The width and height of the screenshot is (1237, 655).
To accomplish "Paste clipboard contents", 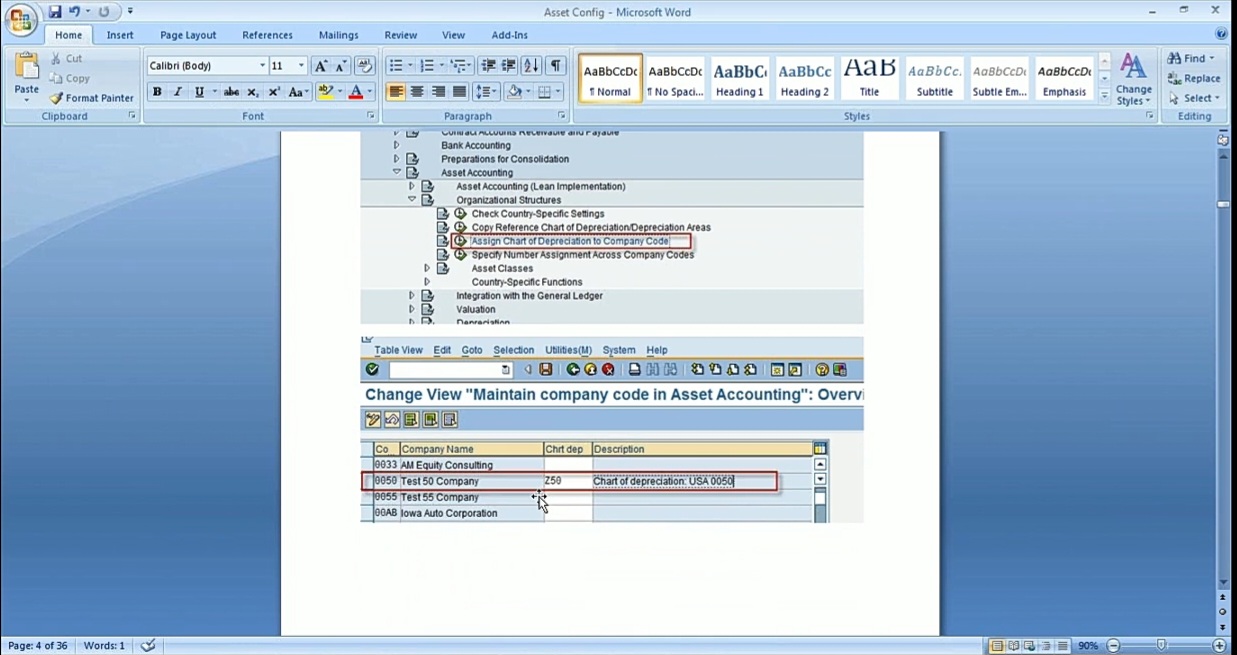I will [x=26, y=78].
